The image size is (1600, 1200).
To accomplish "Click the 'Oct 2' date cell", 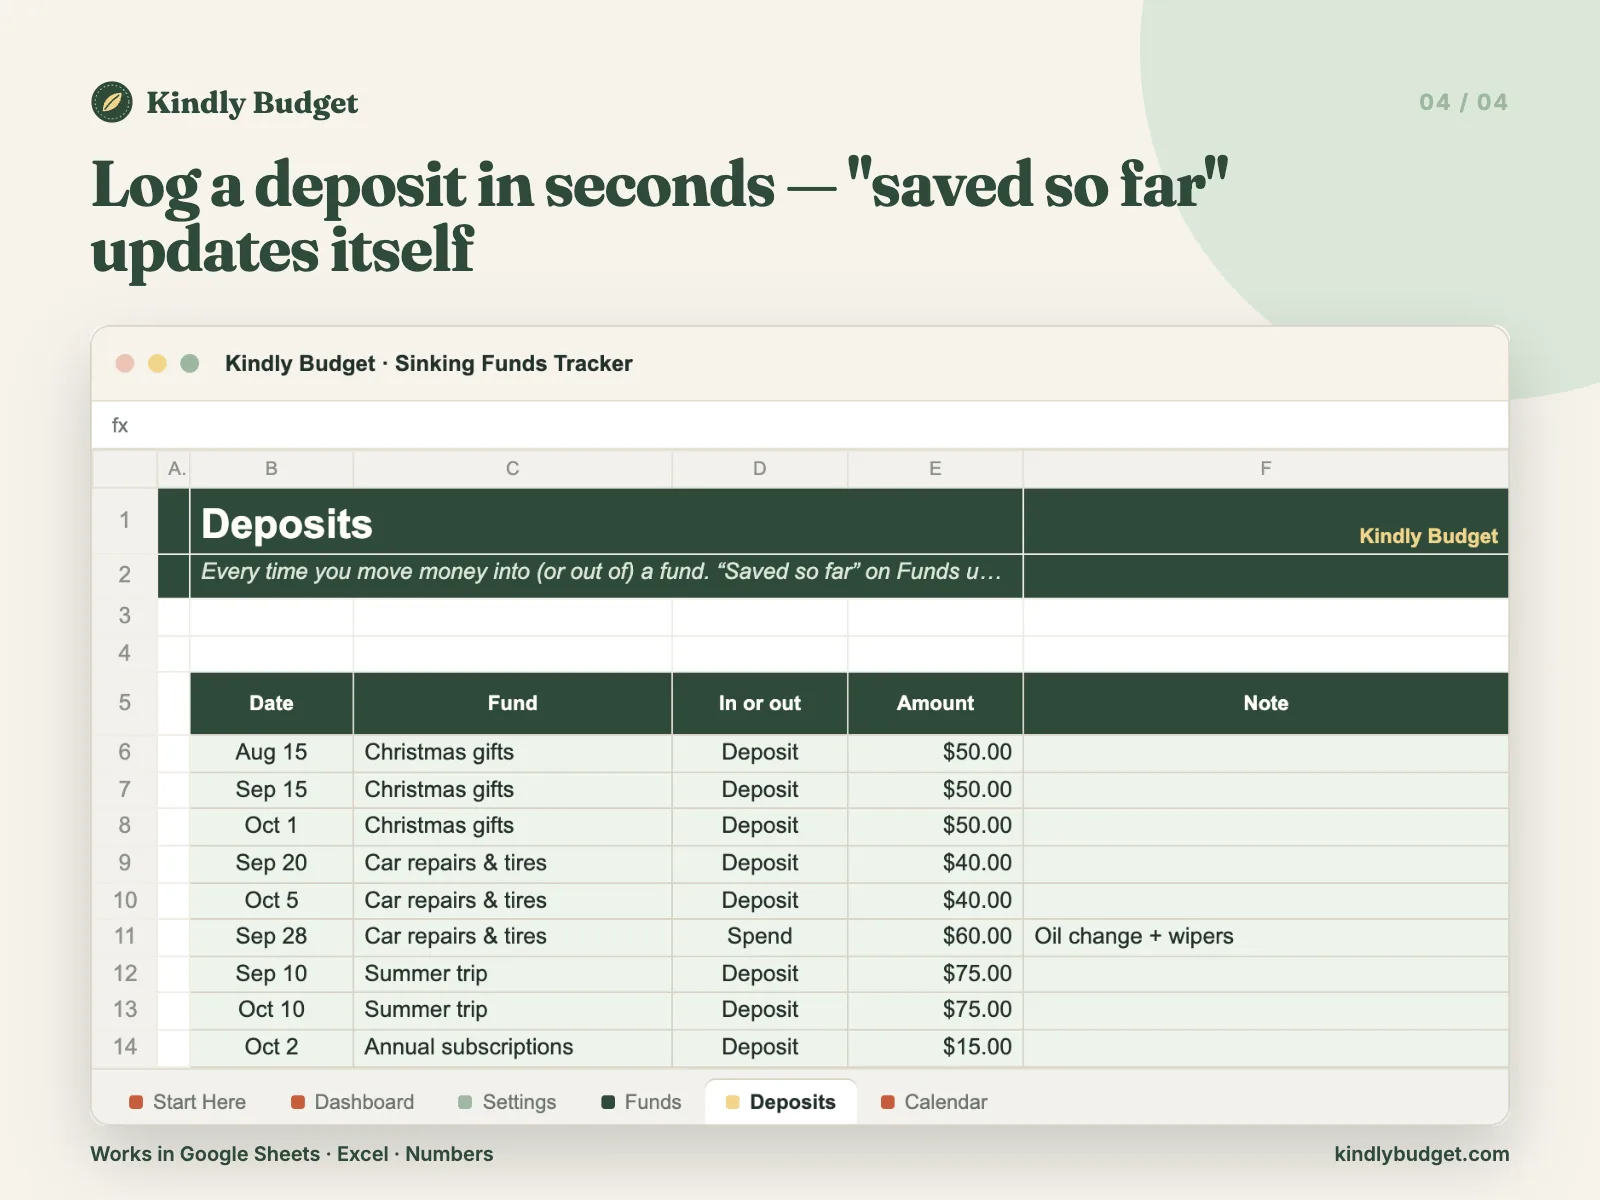I will coord(271,1047).
